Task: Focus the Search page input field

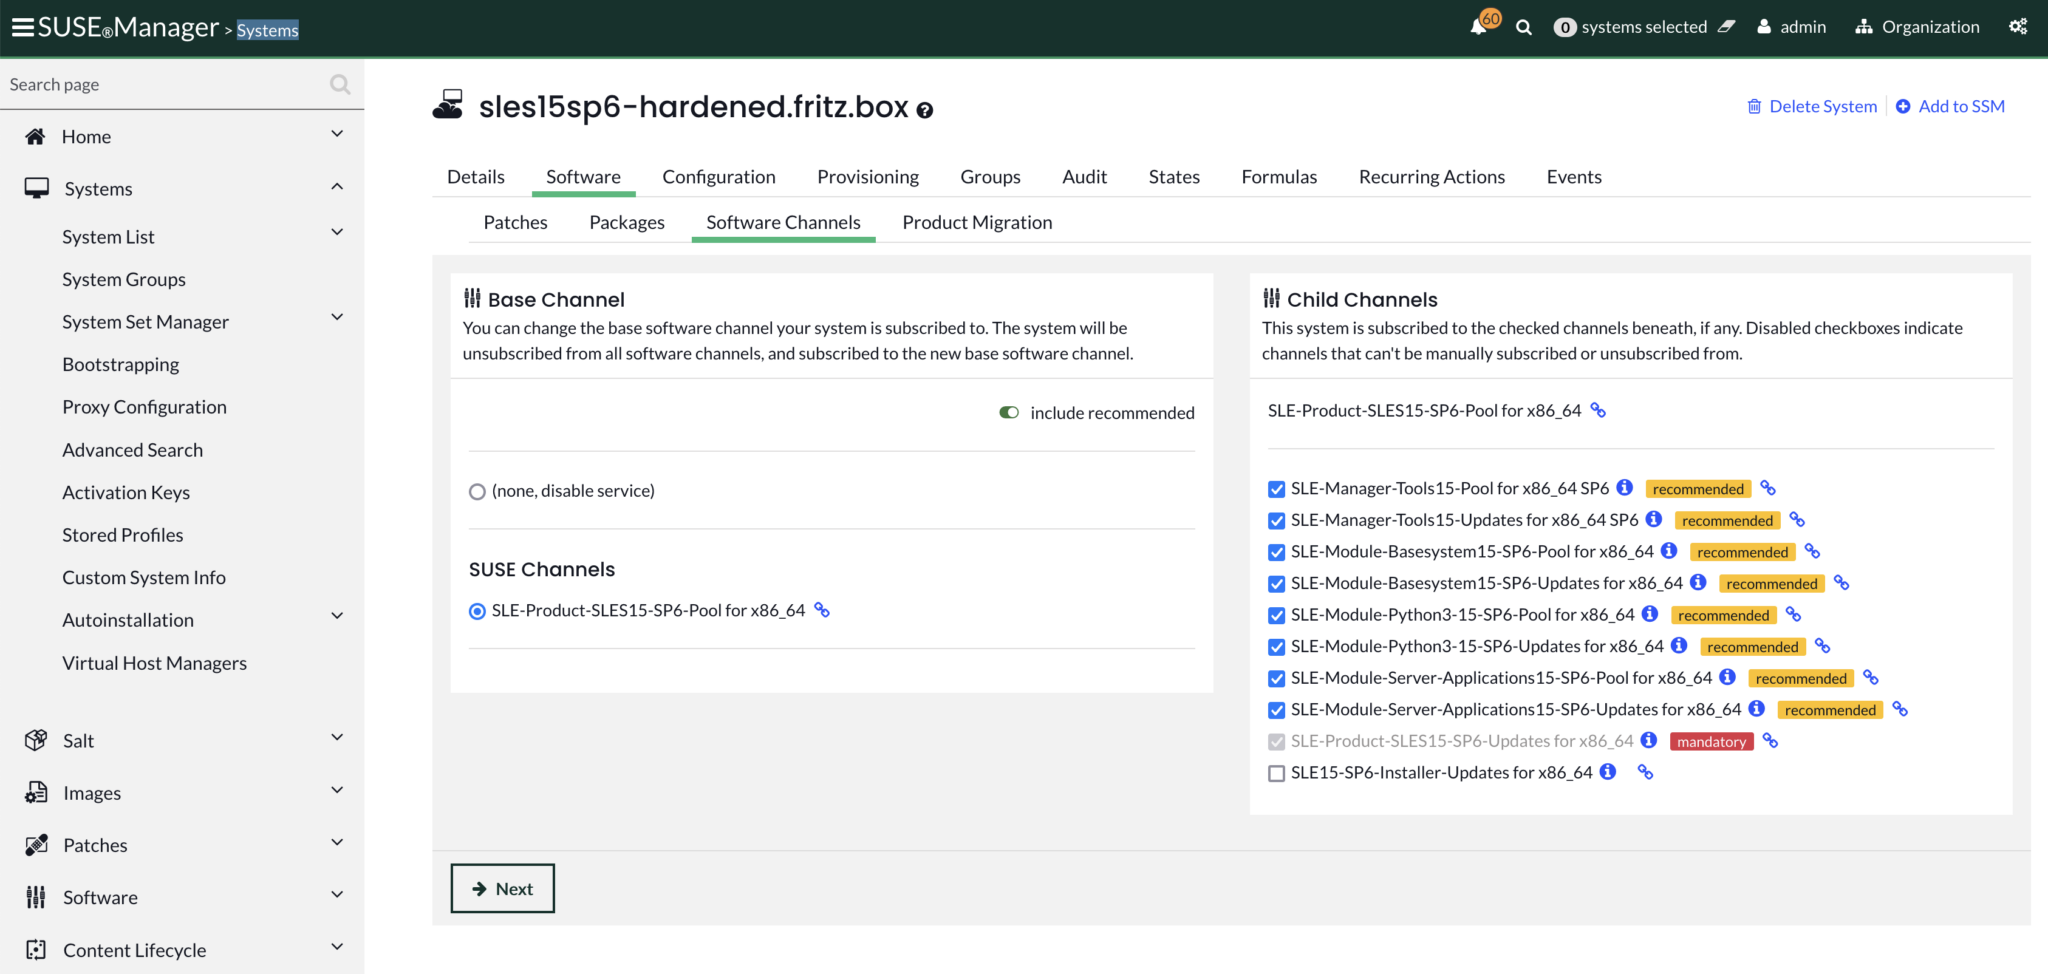Action: click(x=165, y=85)
